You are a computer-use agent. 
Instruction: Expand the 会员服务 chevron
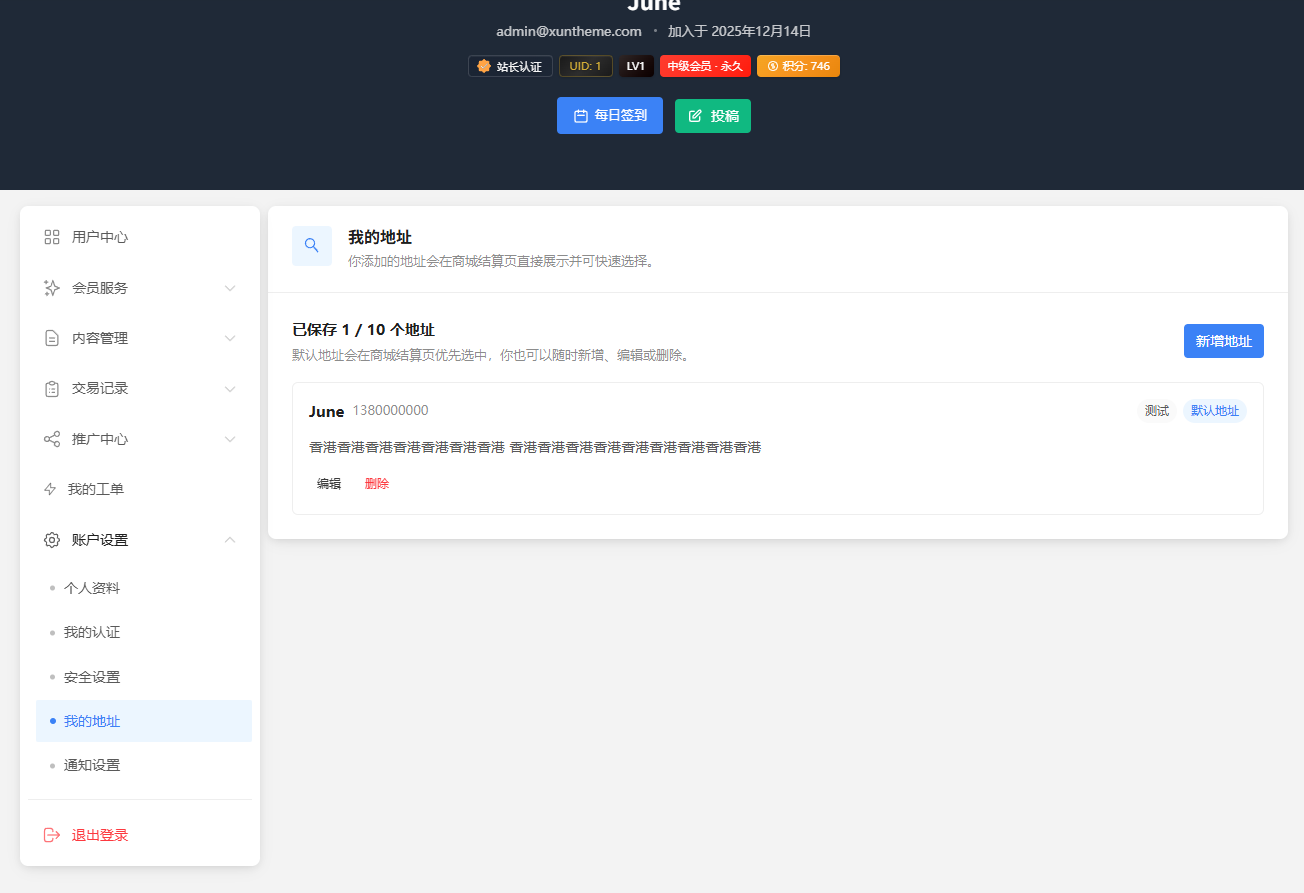tap(230, 288)
